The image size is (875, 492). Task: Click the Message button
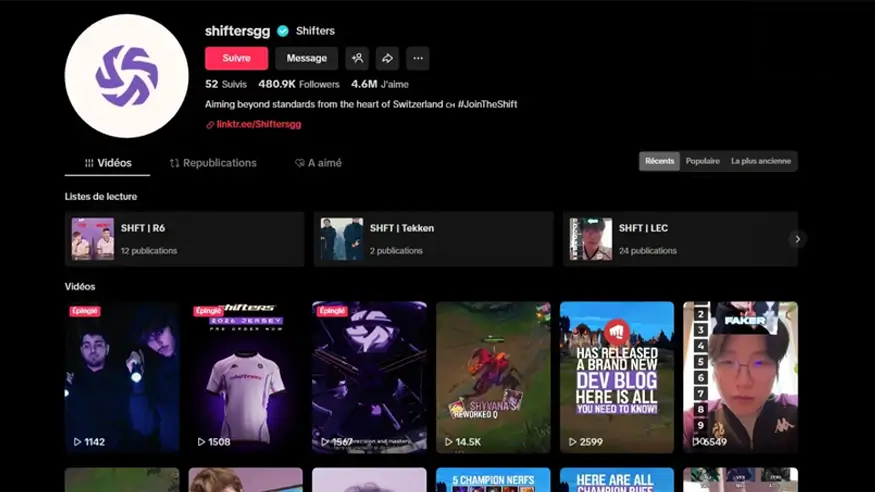(x=307, y=58)
